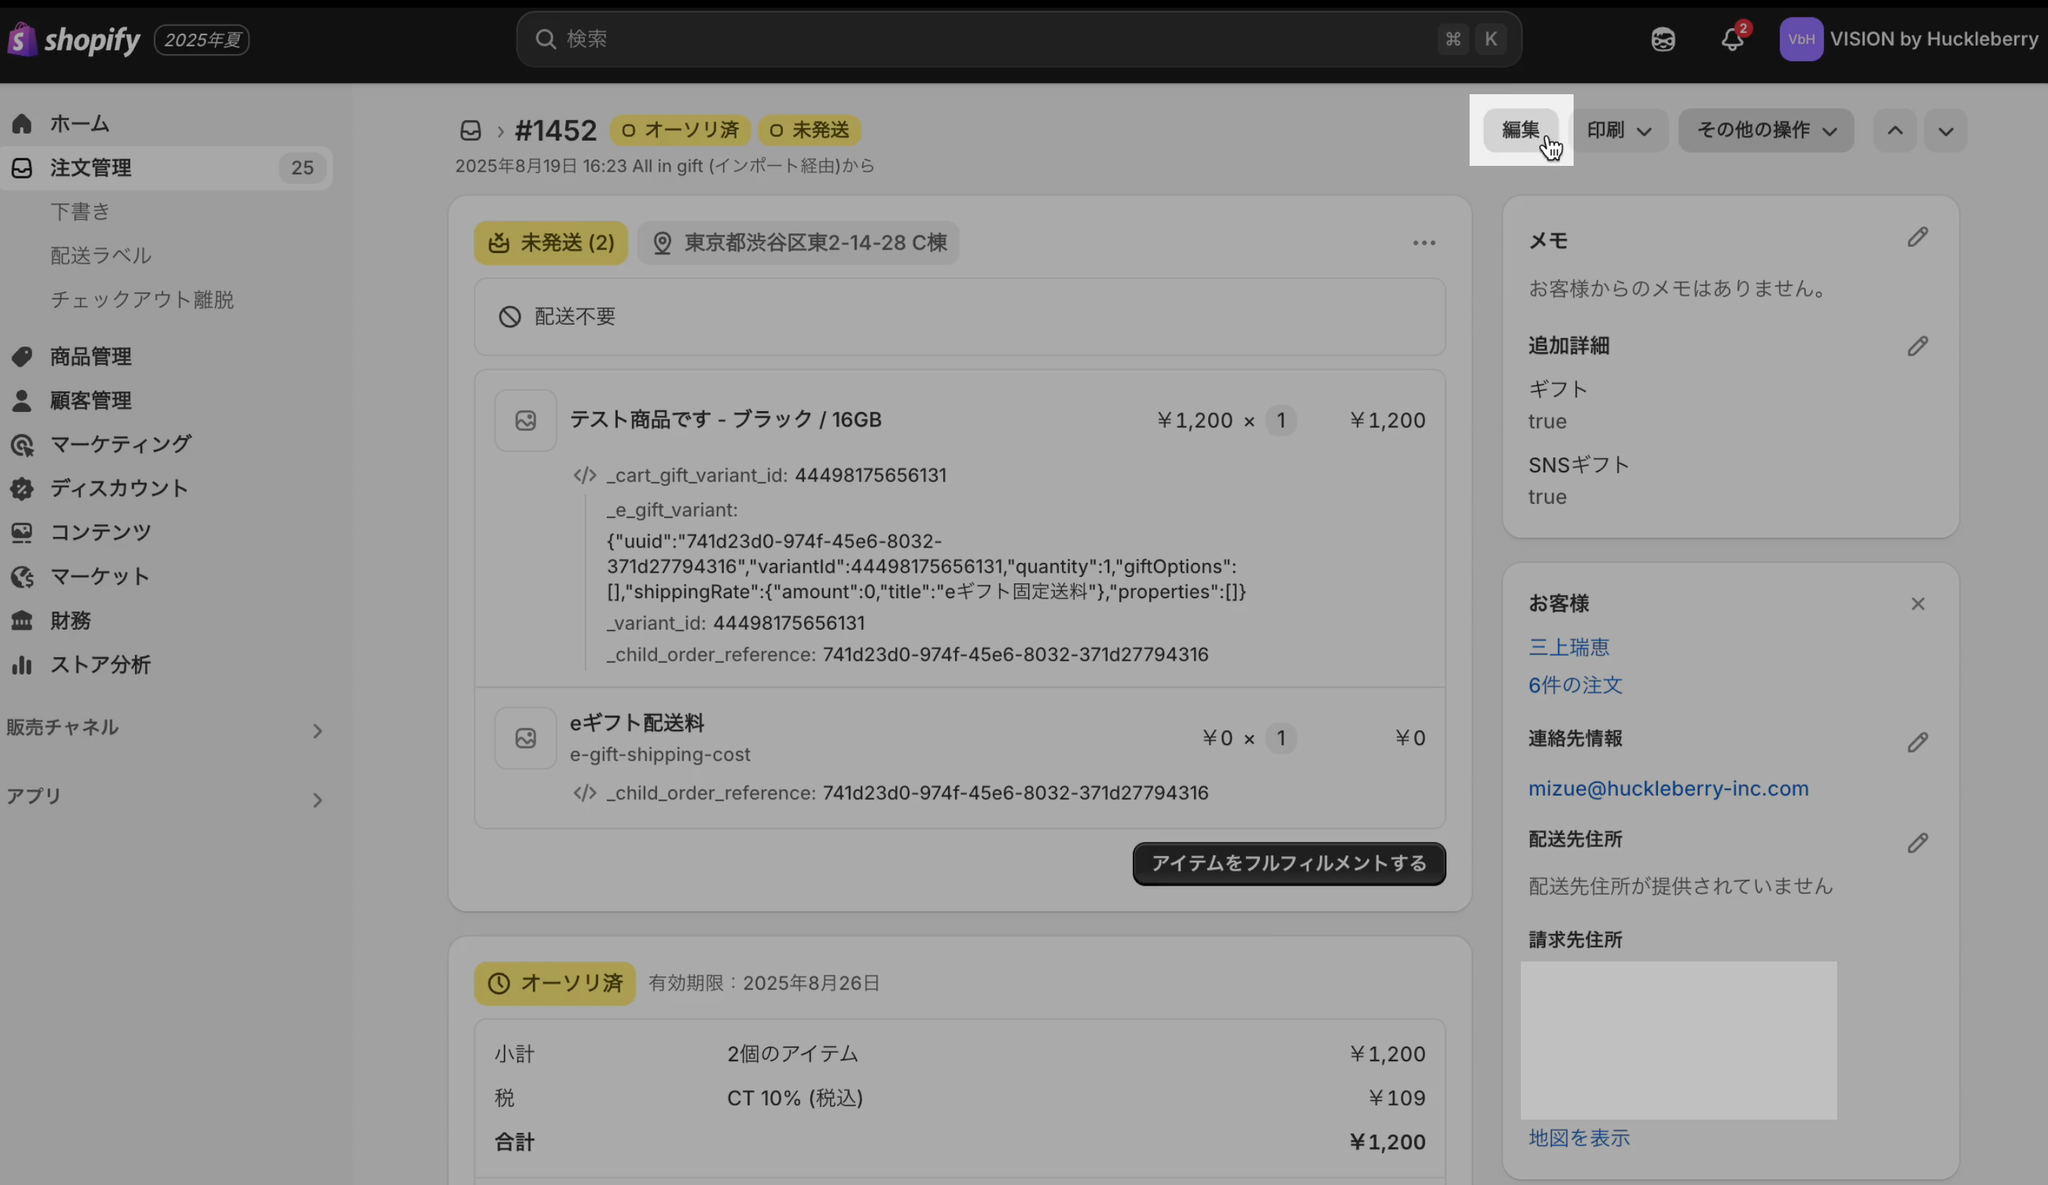Open the Sidekick assistant icon in top bar

1663,39
